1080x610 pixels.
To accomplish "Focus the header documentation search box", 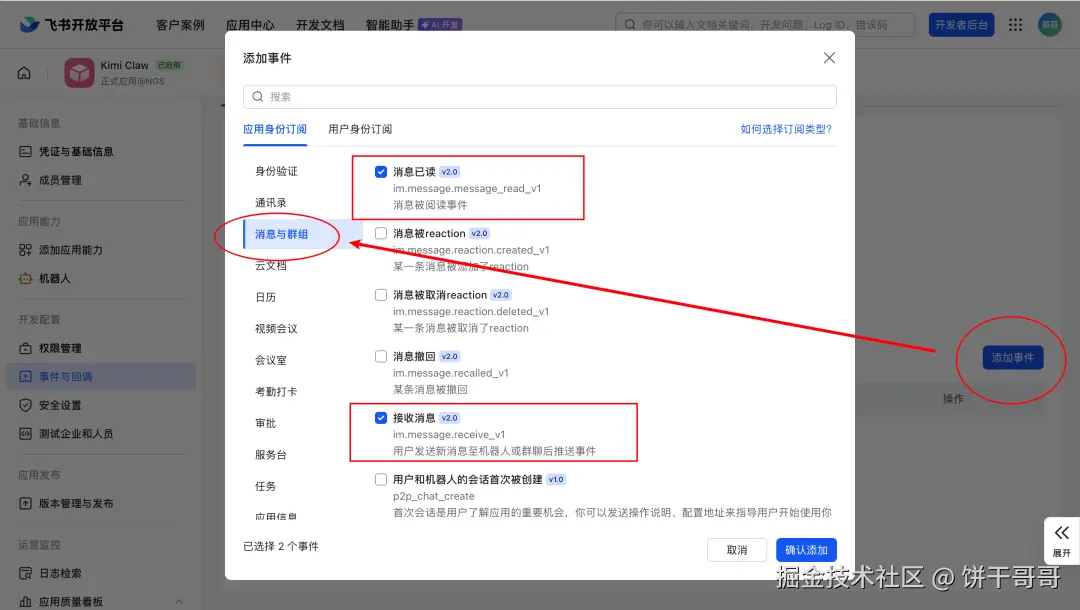I will [765, 25].
